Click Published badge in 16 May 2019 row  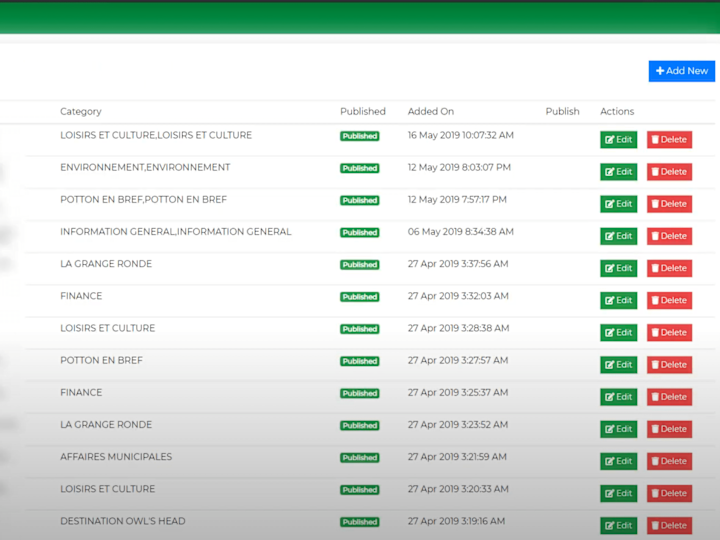pos(360,136)
